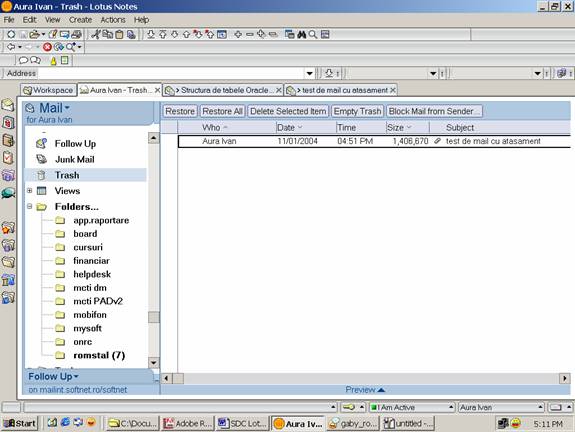The height and width of the screenshot is (432, 575).
Task: Click the Junk Mail icon in navigator
Action: 41,160
